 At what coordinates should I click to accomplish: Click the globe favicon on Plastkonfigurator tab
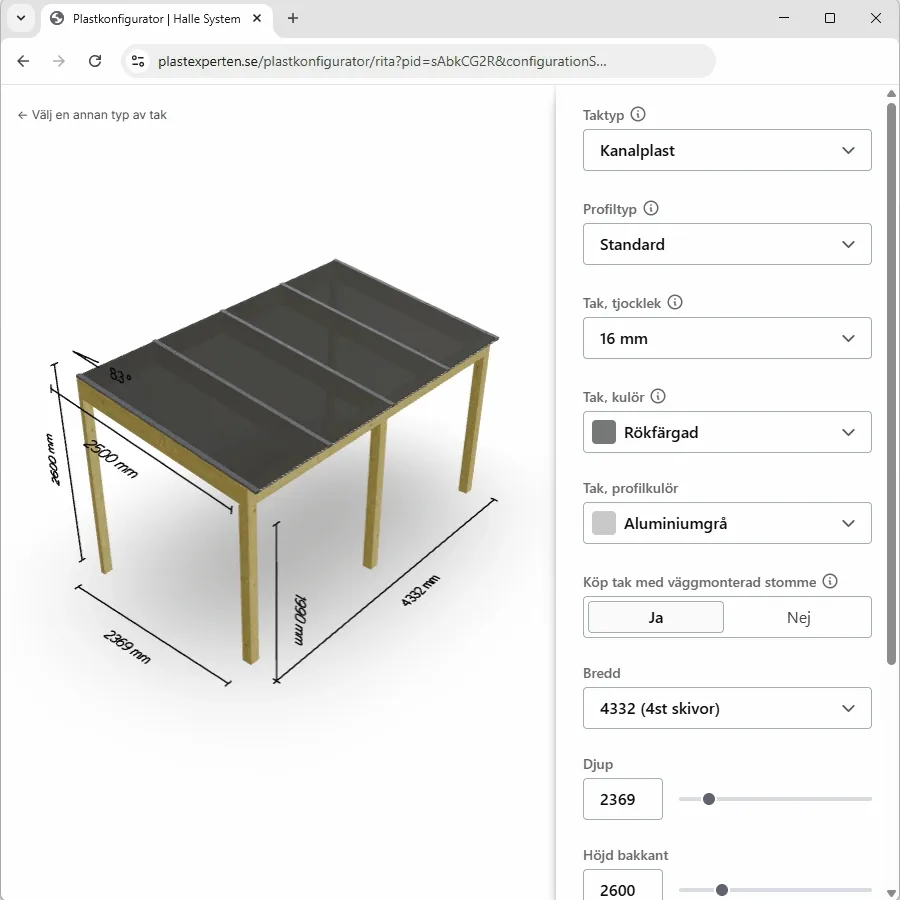pyautogui.click(x=57, y=18)
